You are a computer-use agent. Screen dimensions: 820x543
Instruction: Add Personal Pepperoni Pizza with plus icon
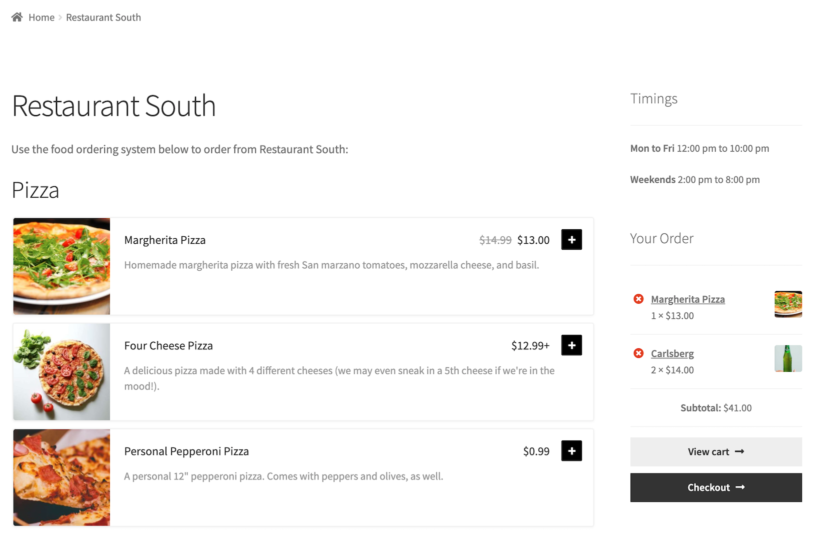[x=571, y=451]
